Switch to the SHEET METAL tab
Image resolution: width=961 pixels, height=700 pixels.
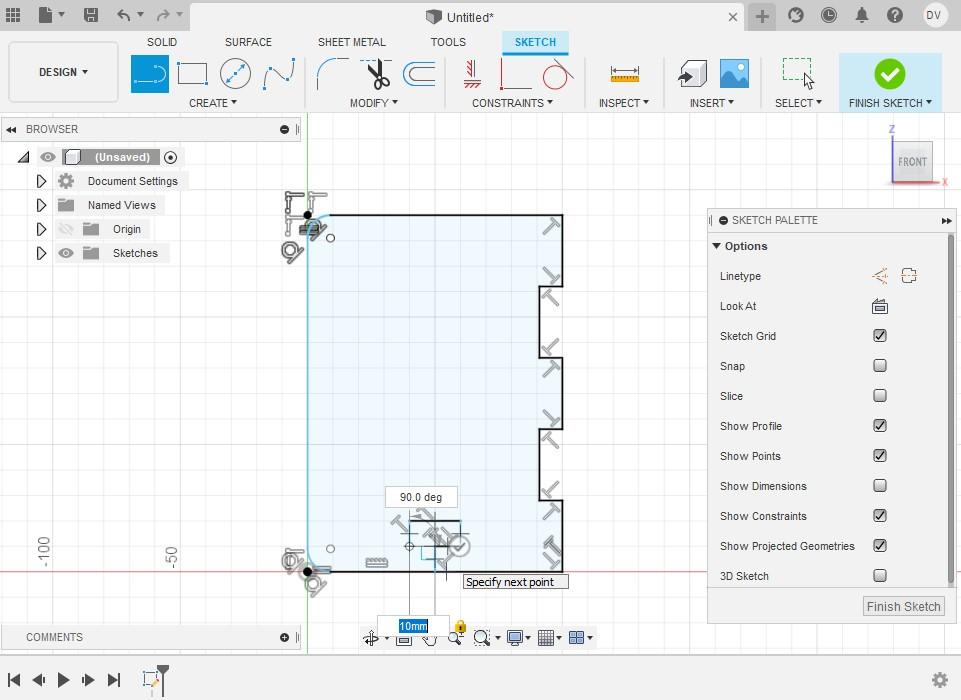(352, 42)
